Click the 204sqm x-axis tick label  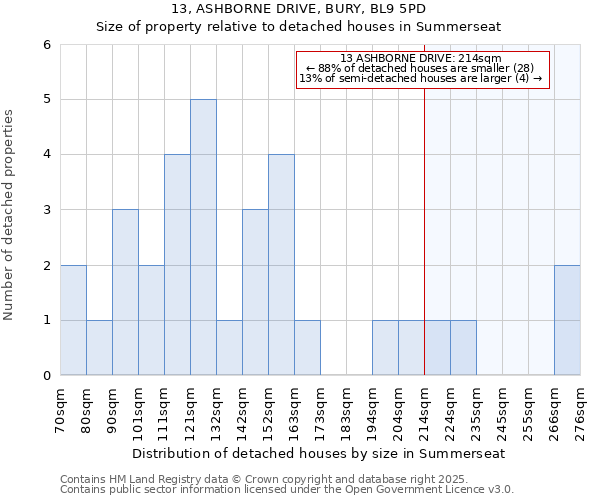tap(398, 414)
